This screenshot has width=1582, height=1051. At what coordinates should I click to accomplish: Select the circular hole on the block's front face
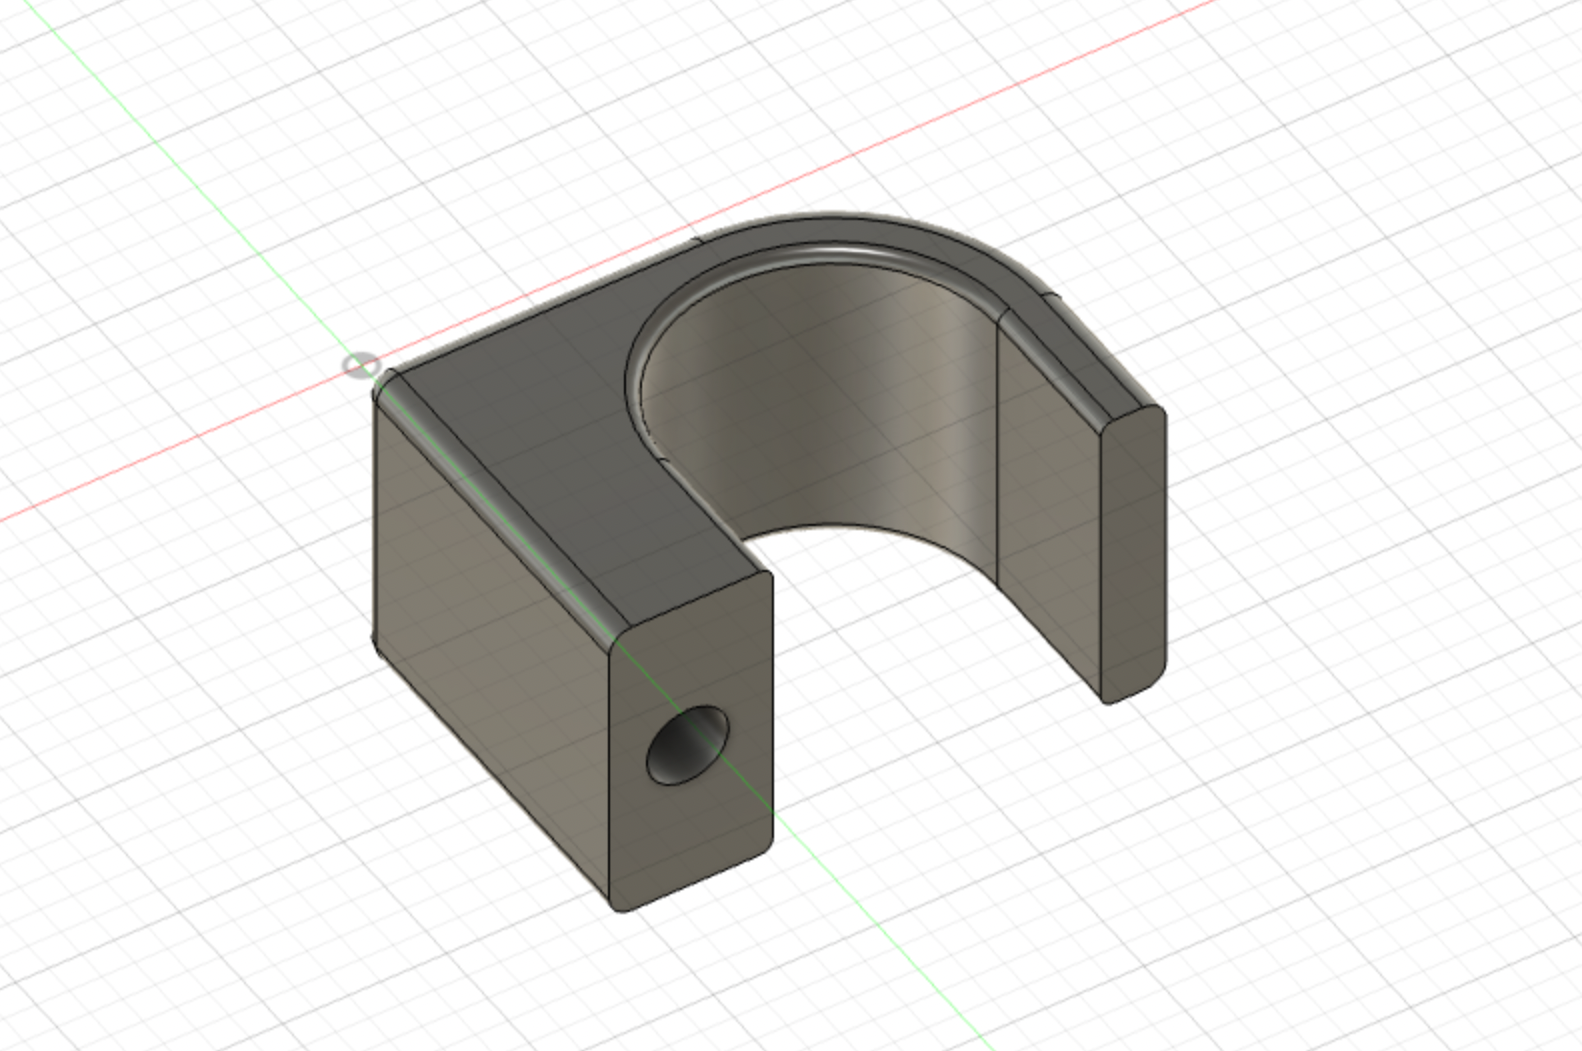coord(687,745)
